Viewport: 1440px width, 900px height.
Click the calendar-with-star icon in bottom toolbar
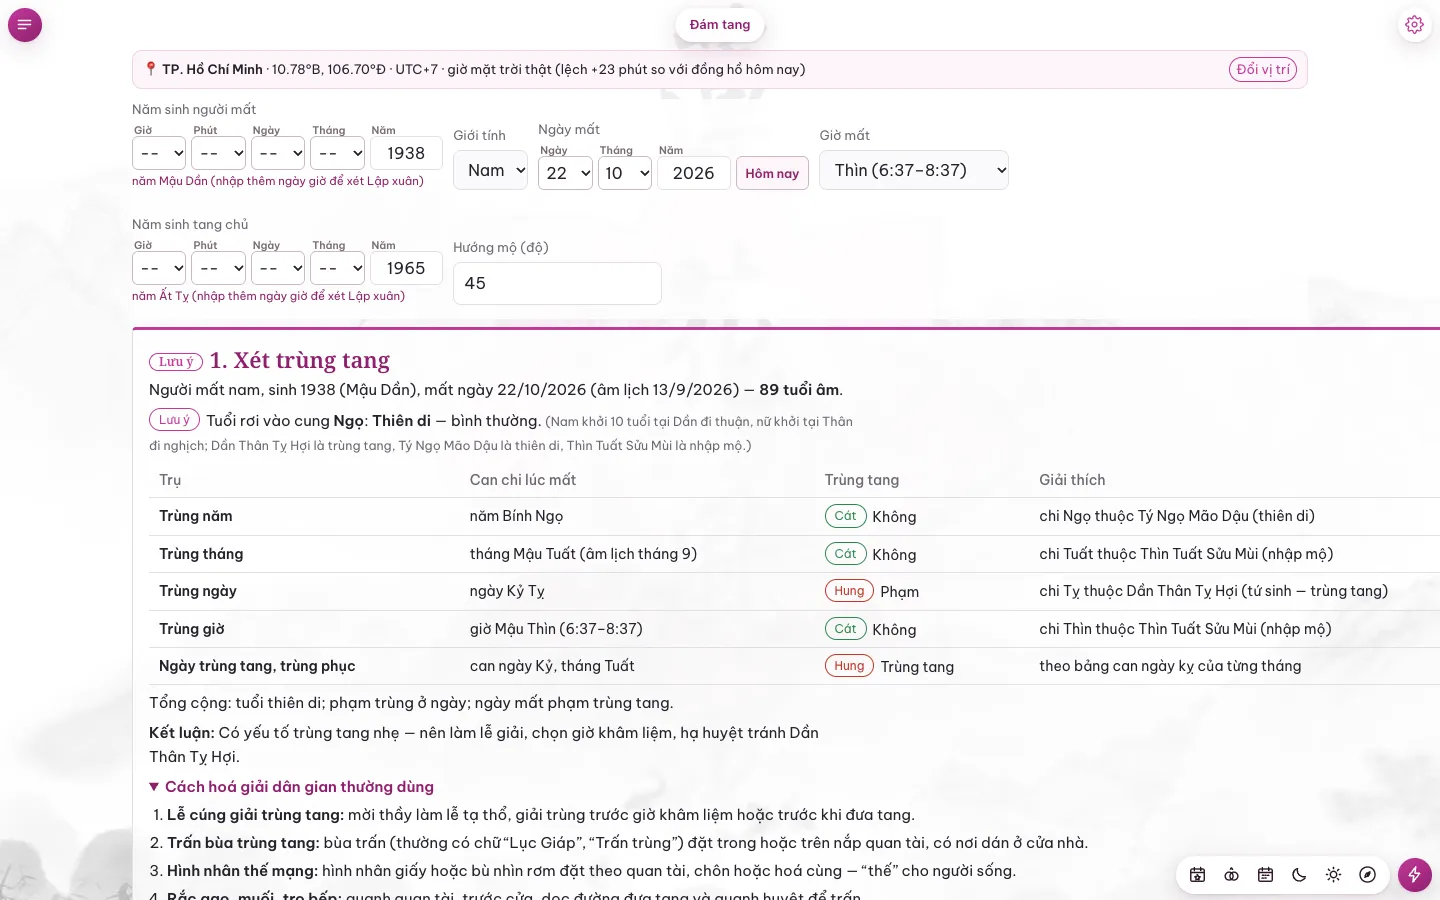pyautogui.click(x=1198, y=875)
